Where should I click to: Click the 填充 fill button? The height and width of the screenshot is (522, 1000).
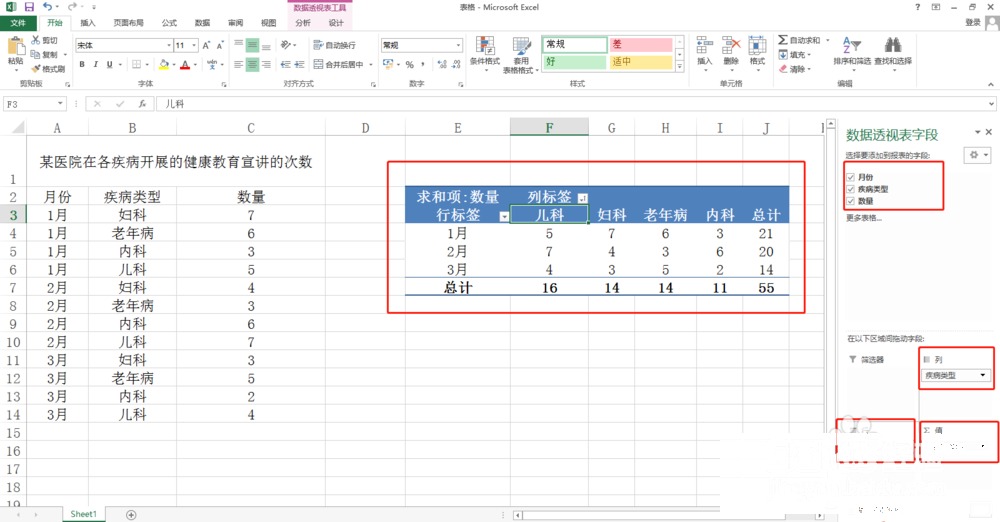[791, 55]
